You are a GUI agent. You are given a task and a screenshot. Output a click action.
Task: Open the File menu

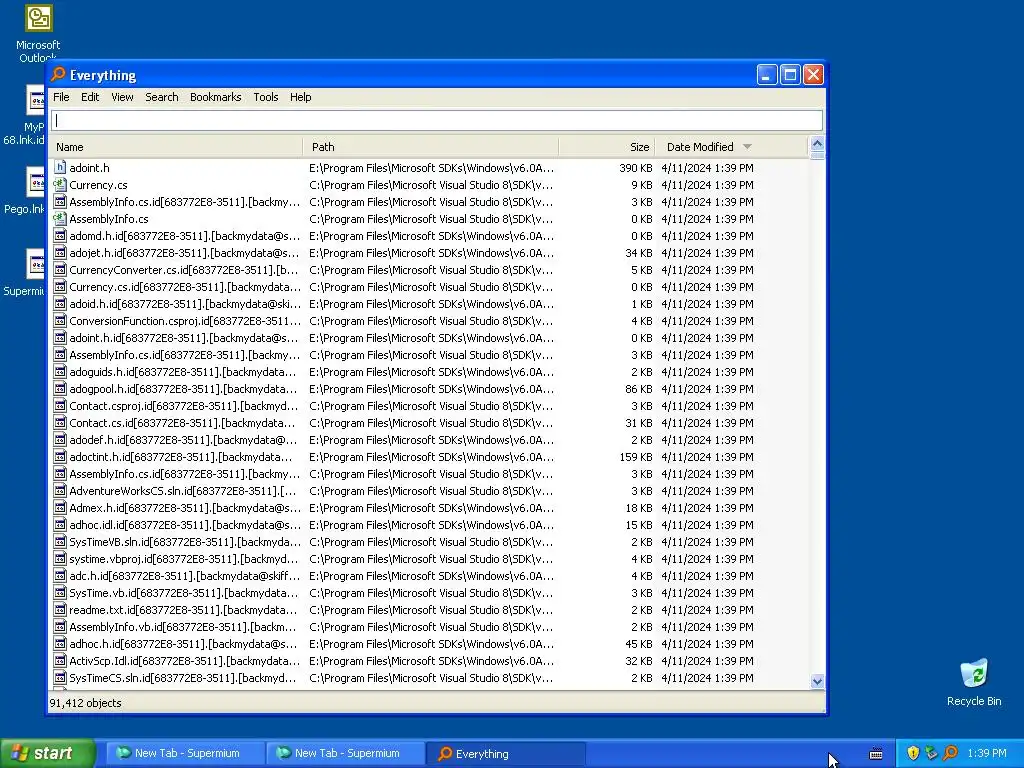click(61, 97)
